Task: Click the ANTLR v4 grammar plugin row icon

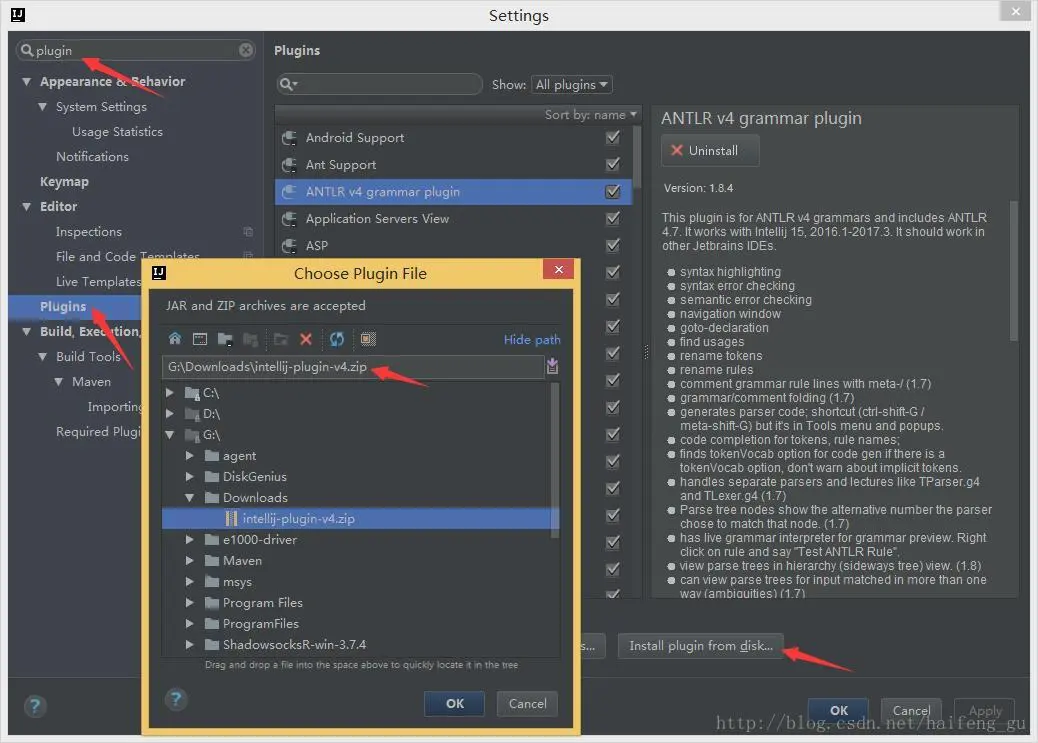Action: 289,192
